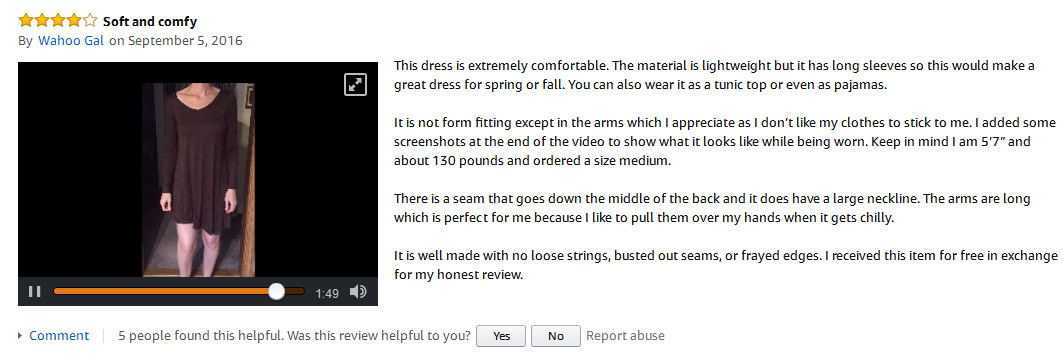The image size is (1063, 361).
Task: Open Wahoo Gal's reviewer profile
Action: (x=71, y=41)
